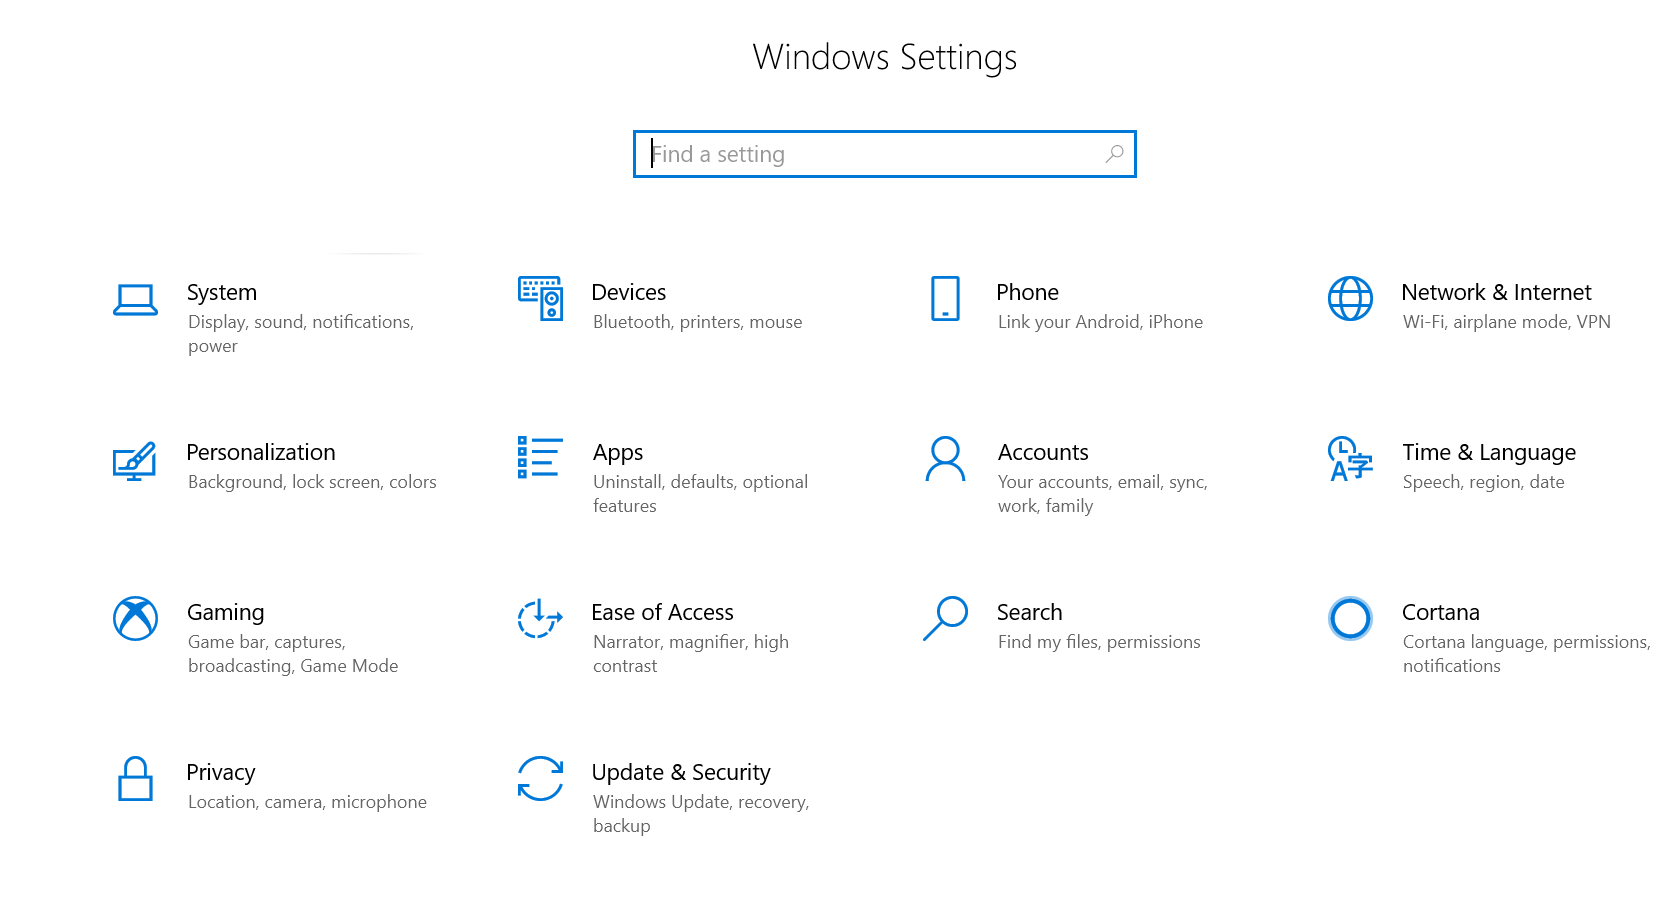Click the Gaming Xbox icon

(x=135, y=618)
